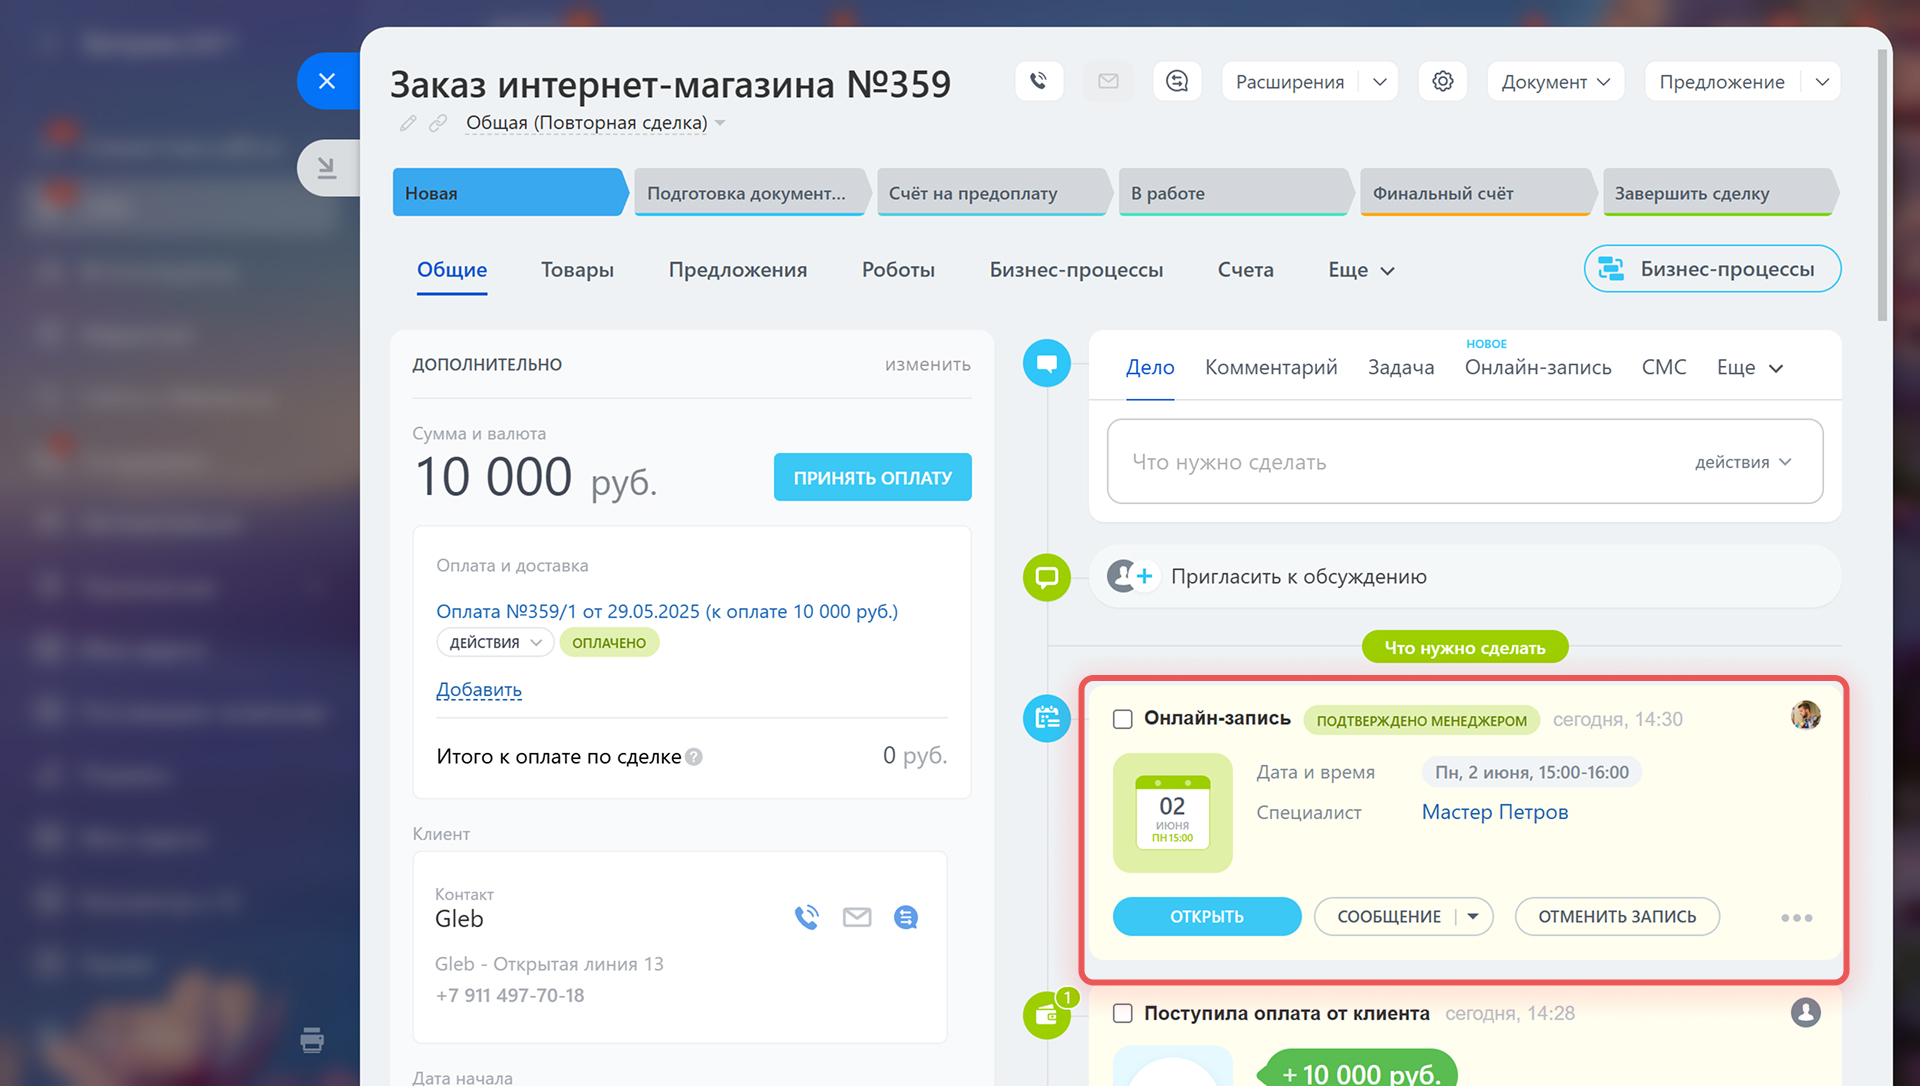The image size is (1920, 1086).
Task: Click the printer icon at bottom left
Action: tap(312, 1040)
